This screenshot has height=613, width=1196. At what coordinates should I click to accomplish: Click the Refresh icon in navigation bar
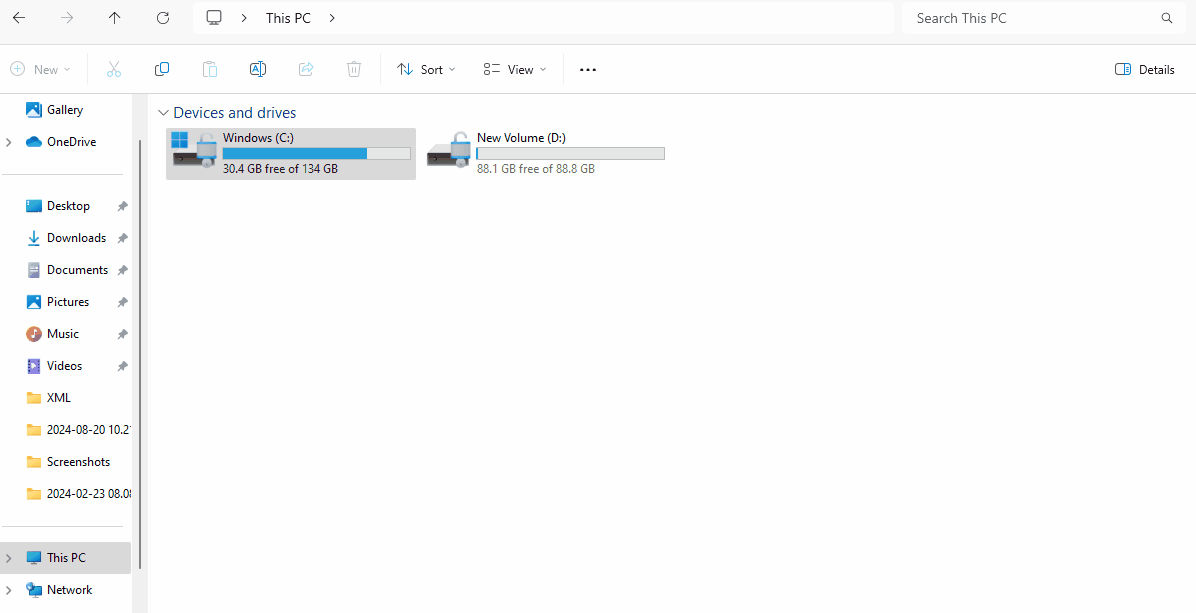[x=163, y=18]
